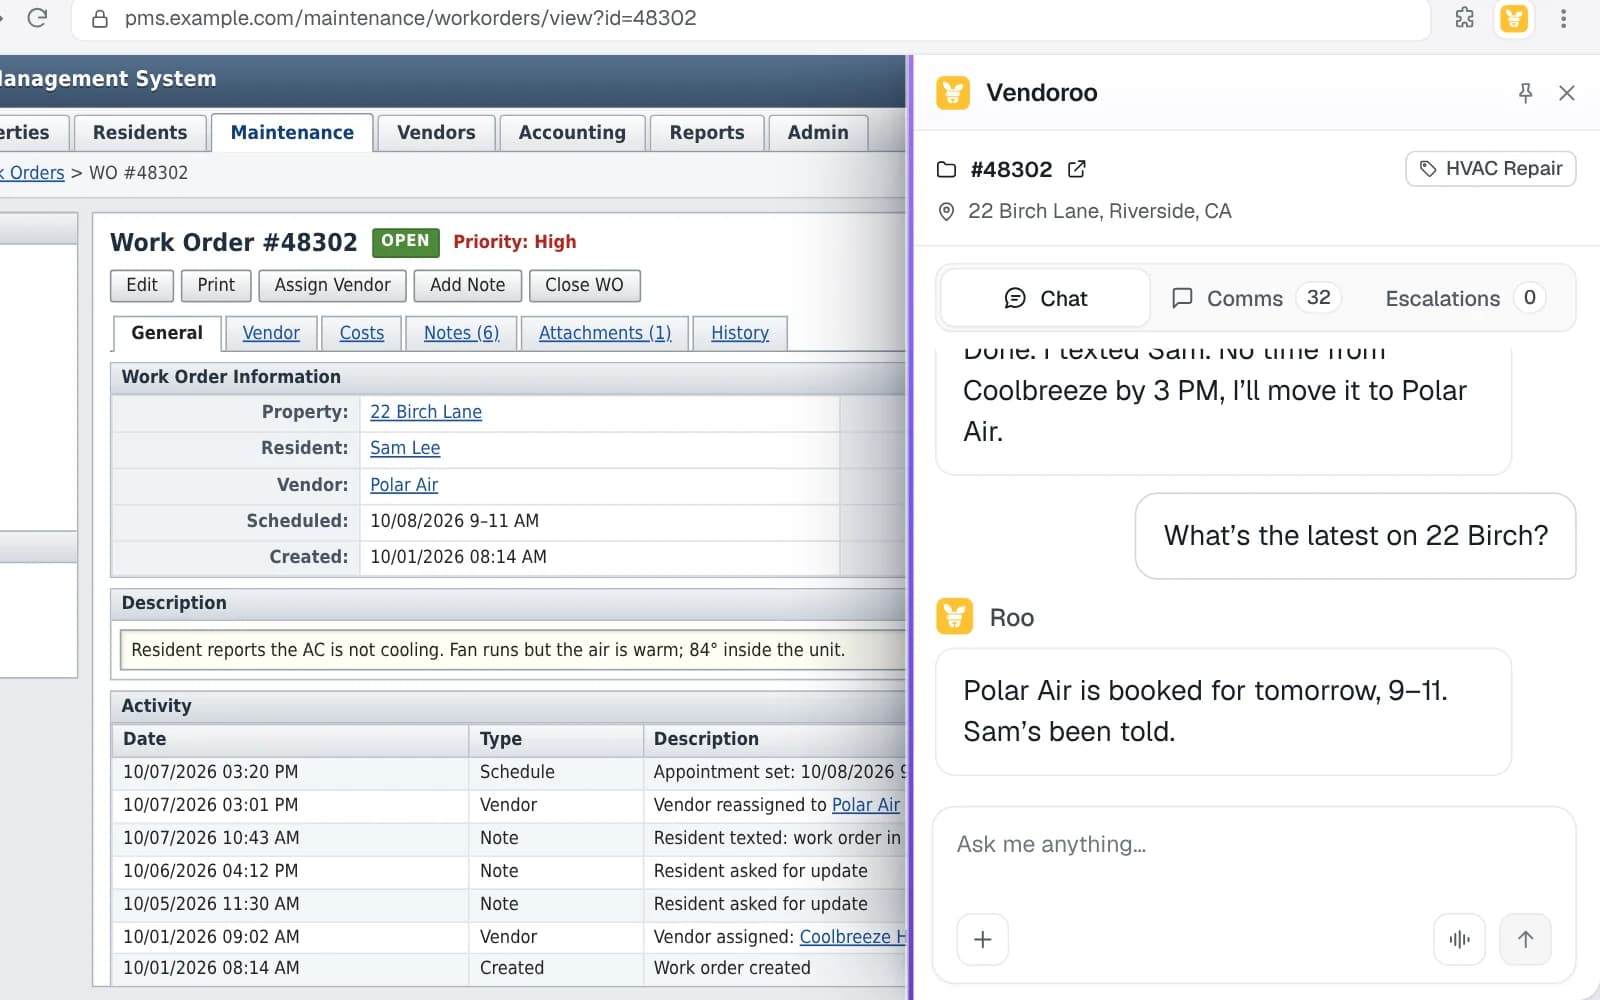
Task: Click the HVAC Repair tag
Action: [x=1491, y=168]
